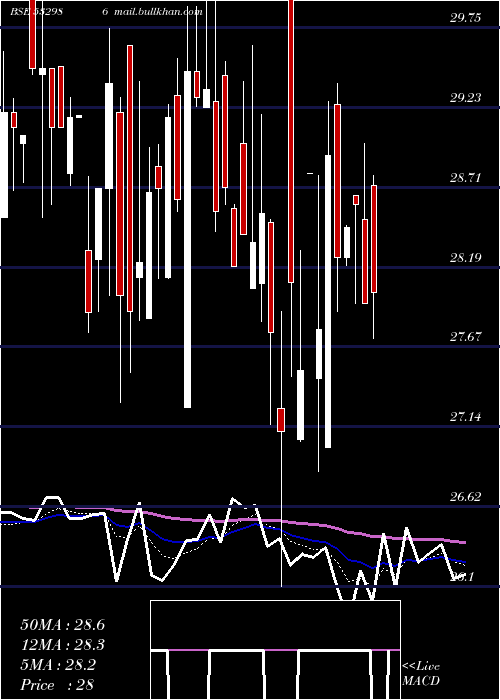Image resolution: width=500 pixels, height=700 pixels.
Task: Click the 28.19 price axis label
Action: click(466, 258)
